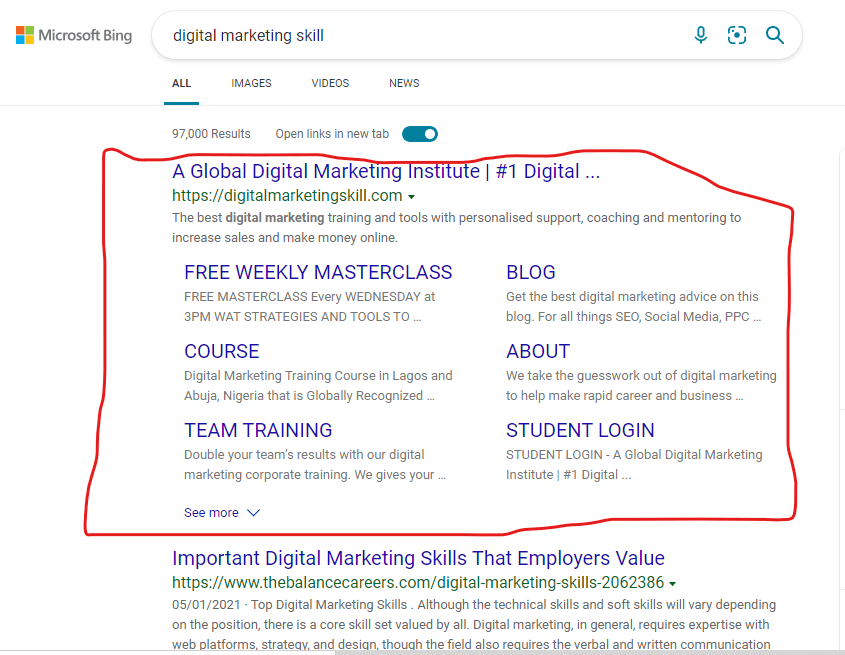This screenshot has height=655, width=845.
Task: Select the ALL search tab
Action: (x=182, y=83)
